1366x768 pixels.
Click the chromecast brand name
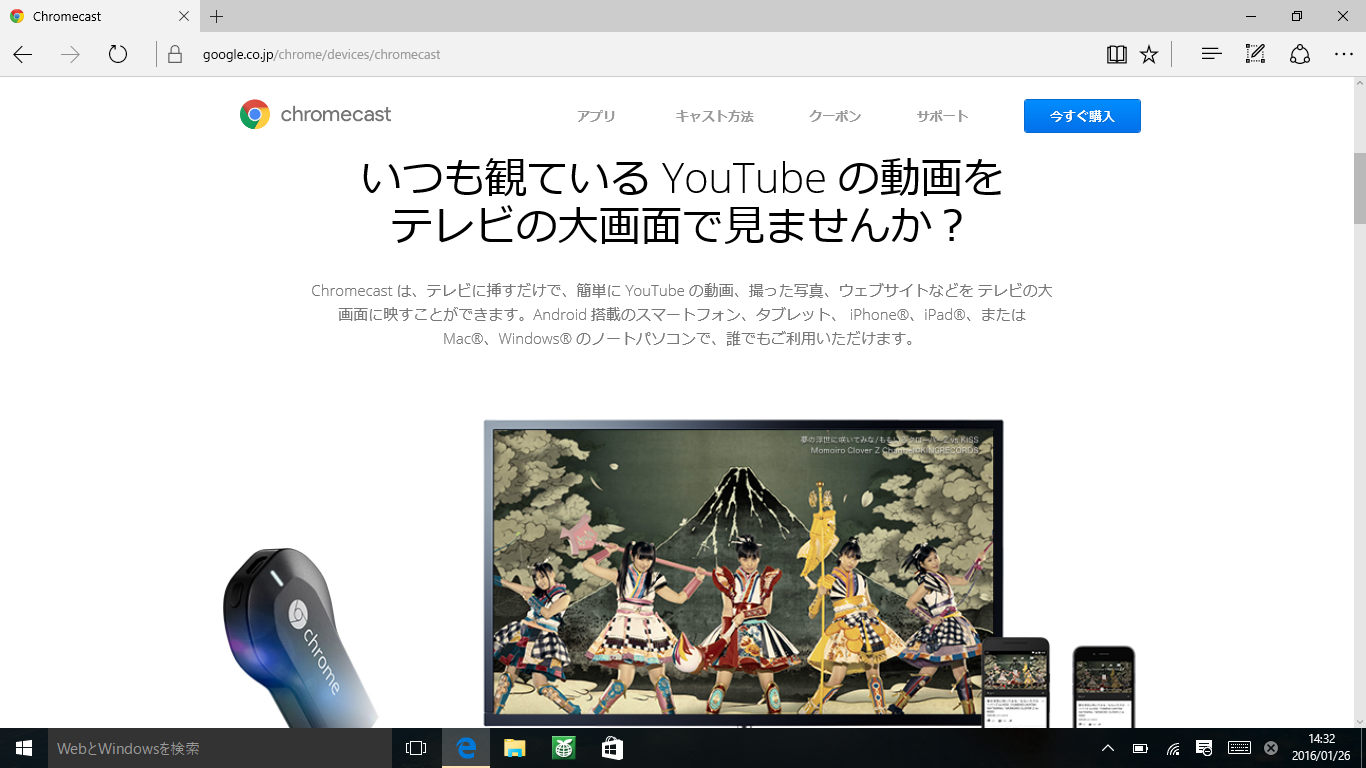point(336,114)
